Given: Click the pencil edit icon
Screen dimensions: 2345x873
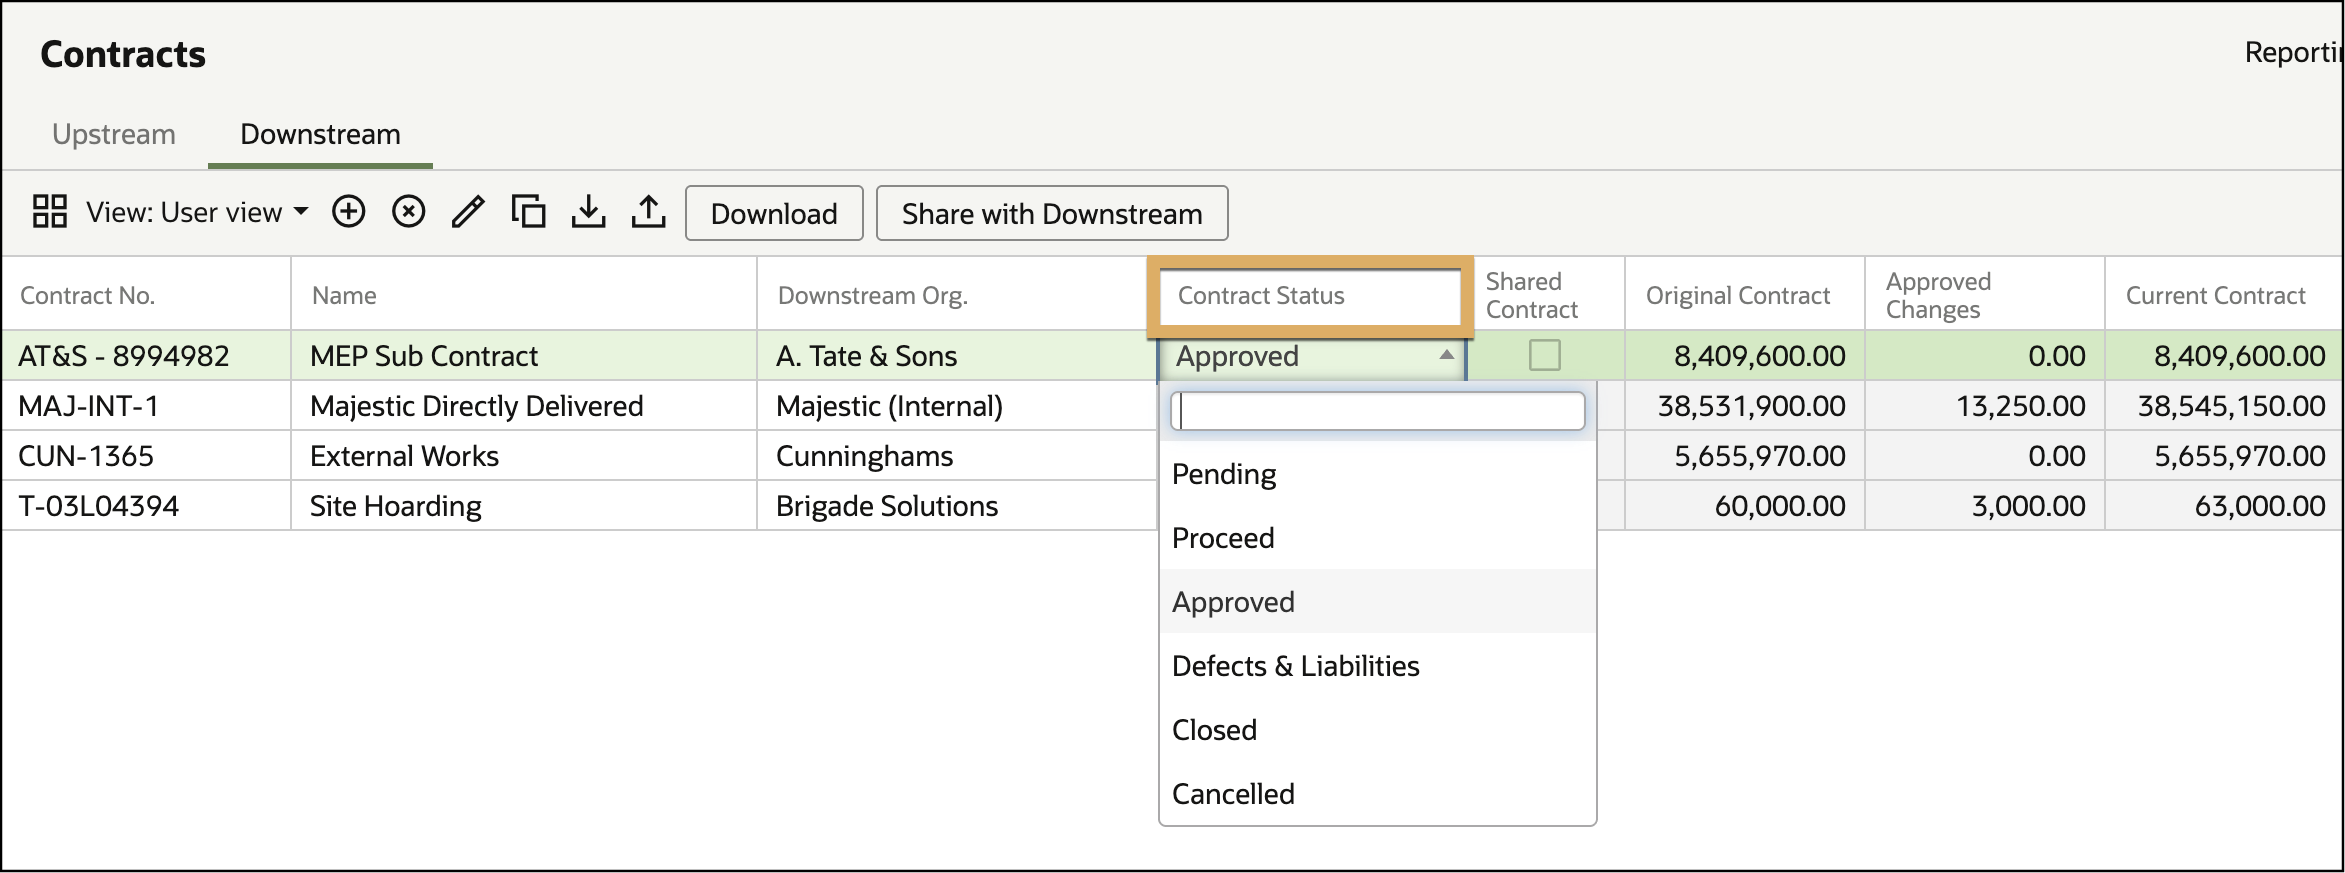Looking at the screenshot, I should [467, 212].
